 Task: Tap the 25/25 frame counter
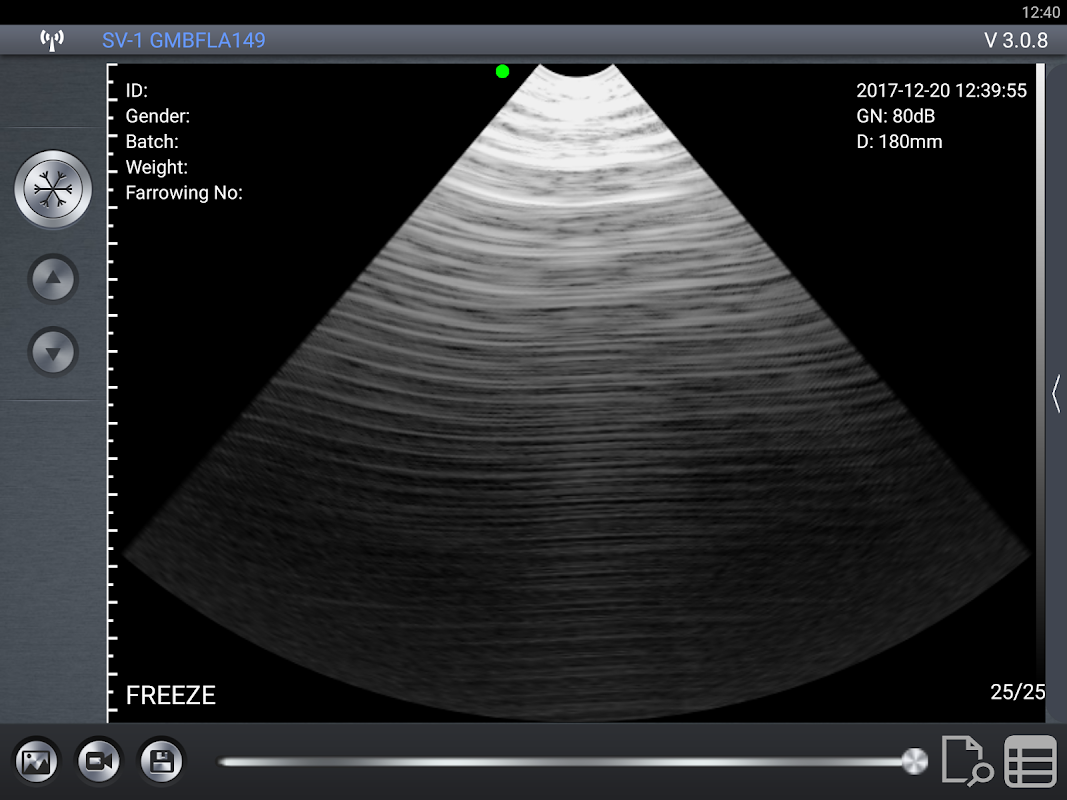point(1017,692)
